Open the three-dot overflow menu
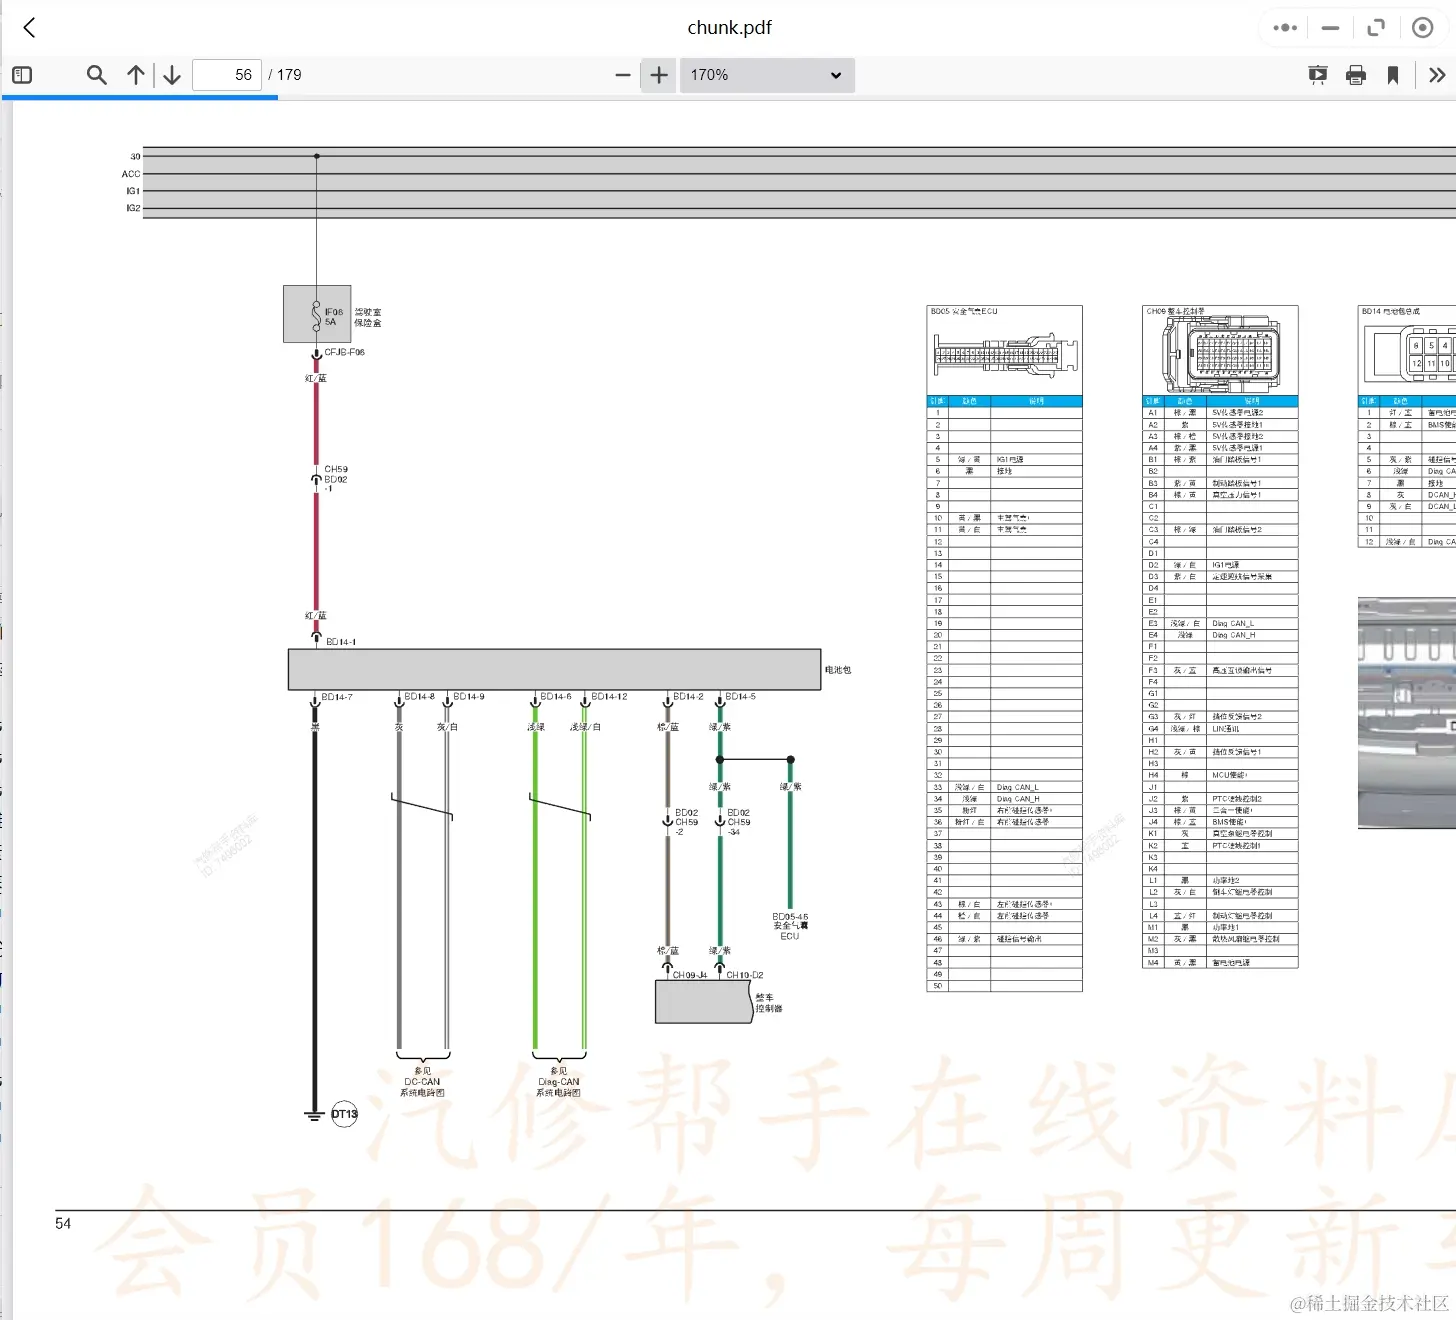Screen dimensions: 1456x1320 point(1284,27)
